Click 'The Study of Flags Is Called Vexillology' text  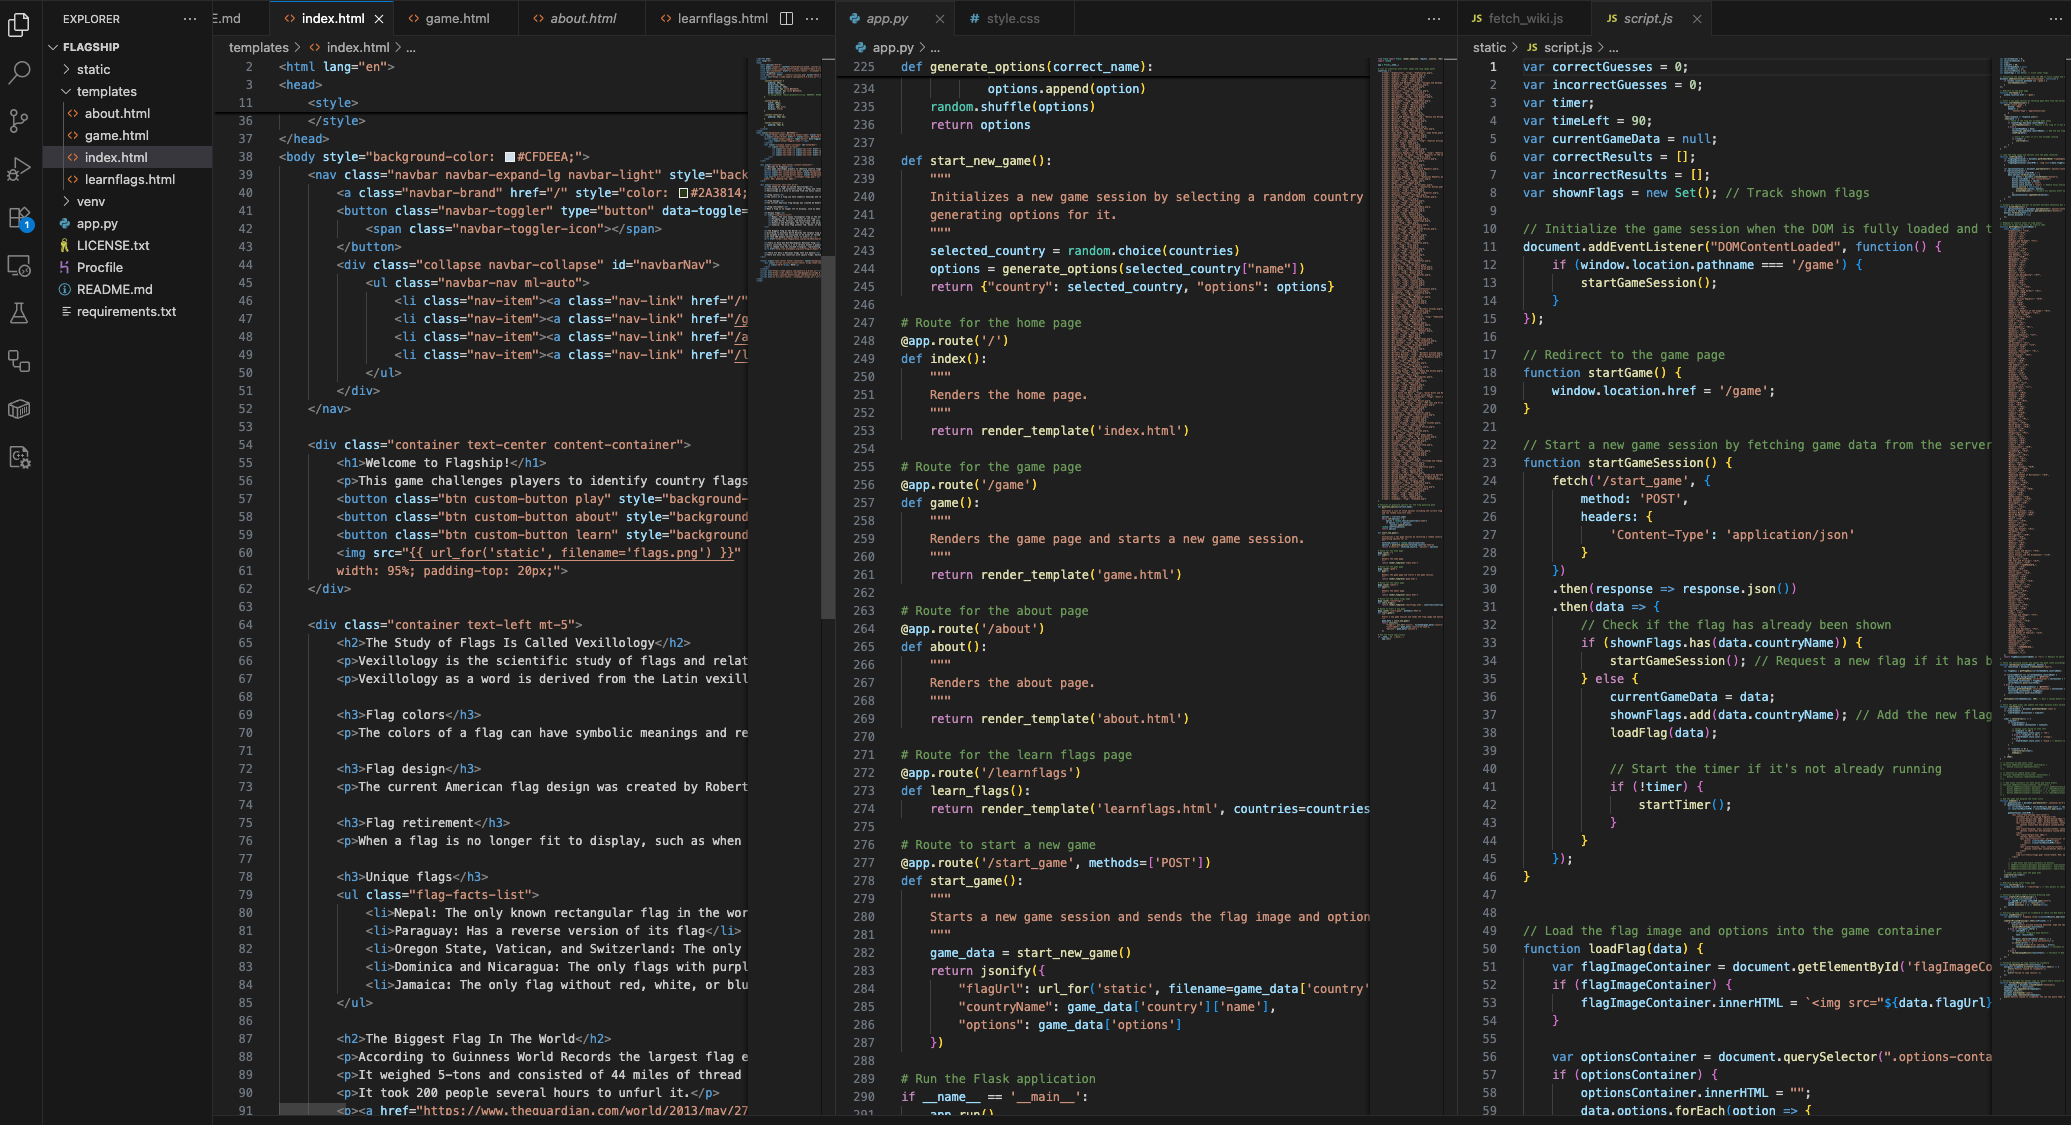pyautogui.click(x=510, y=643)
